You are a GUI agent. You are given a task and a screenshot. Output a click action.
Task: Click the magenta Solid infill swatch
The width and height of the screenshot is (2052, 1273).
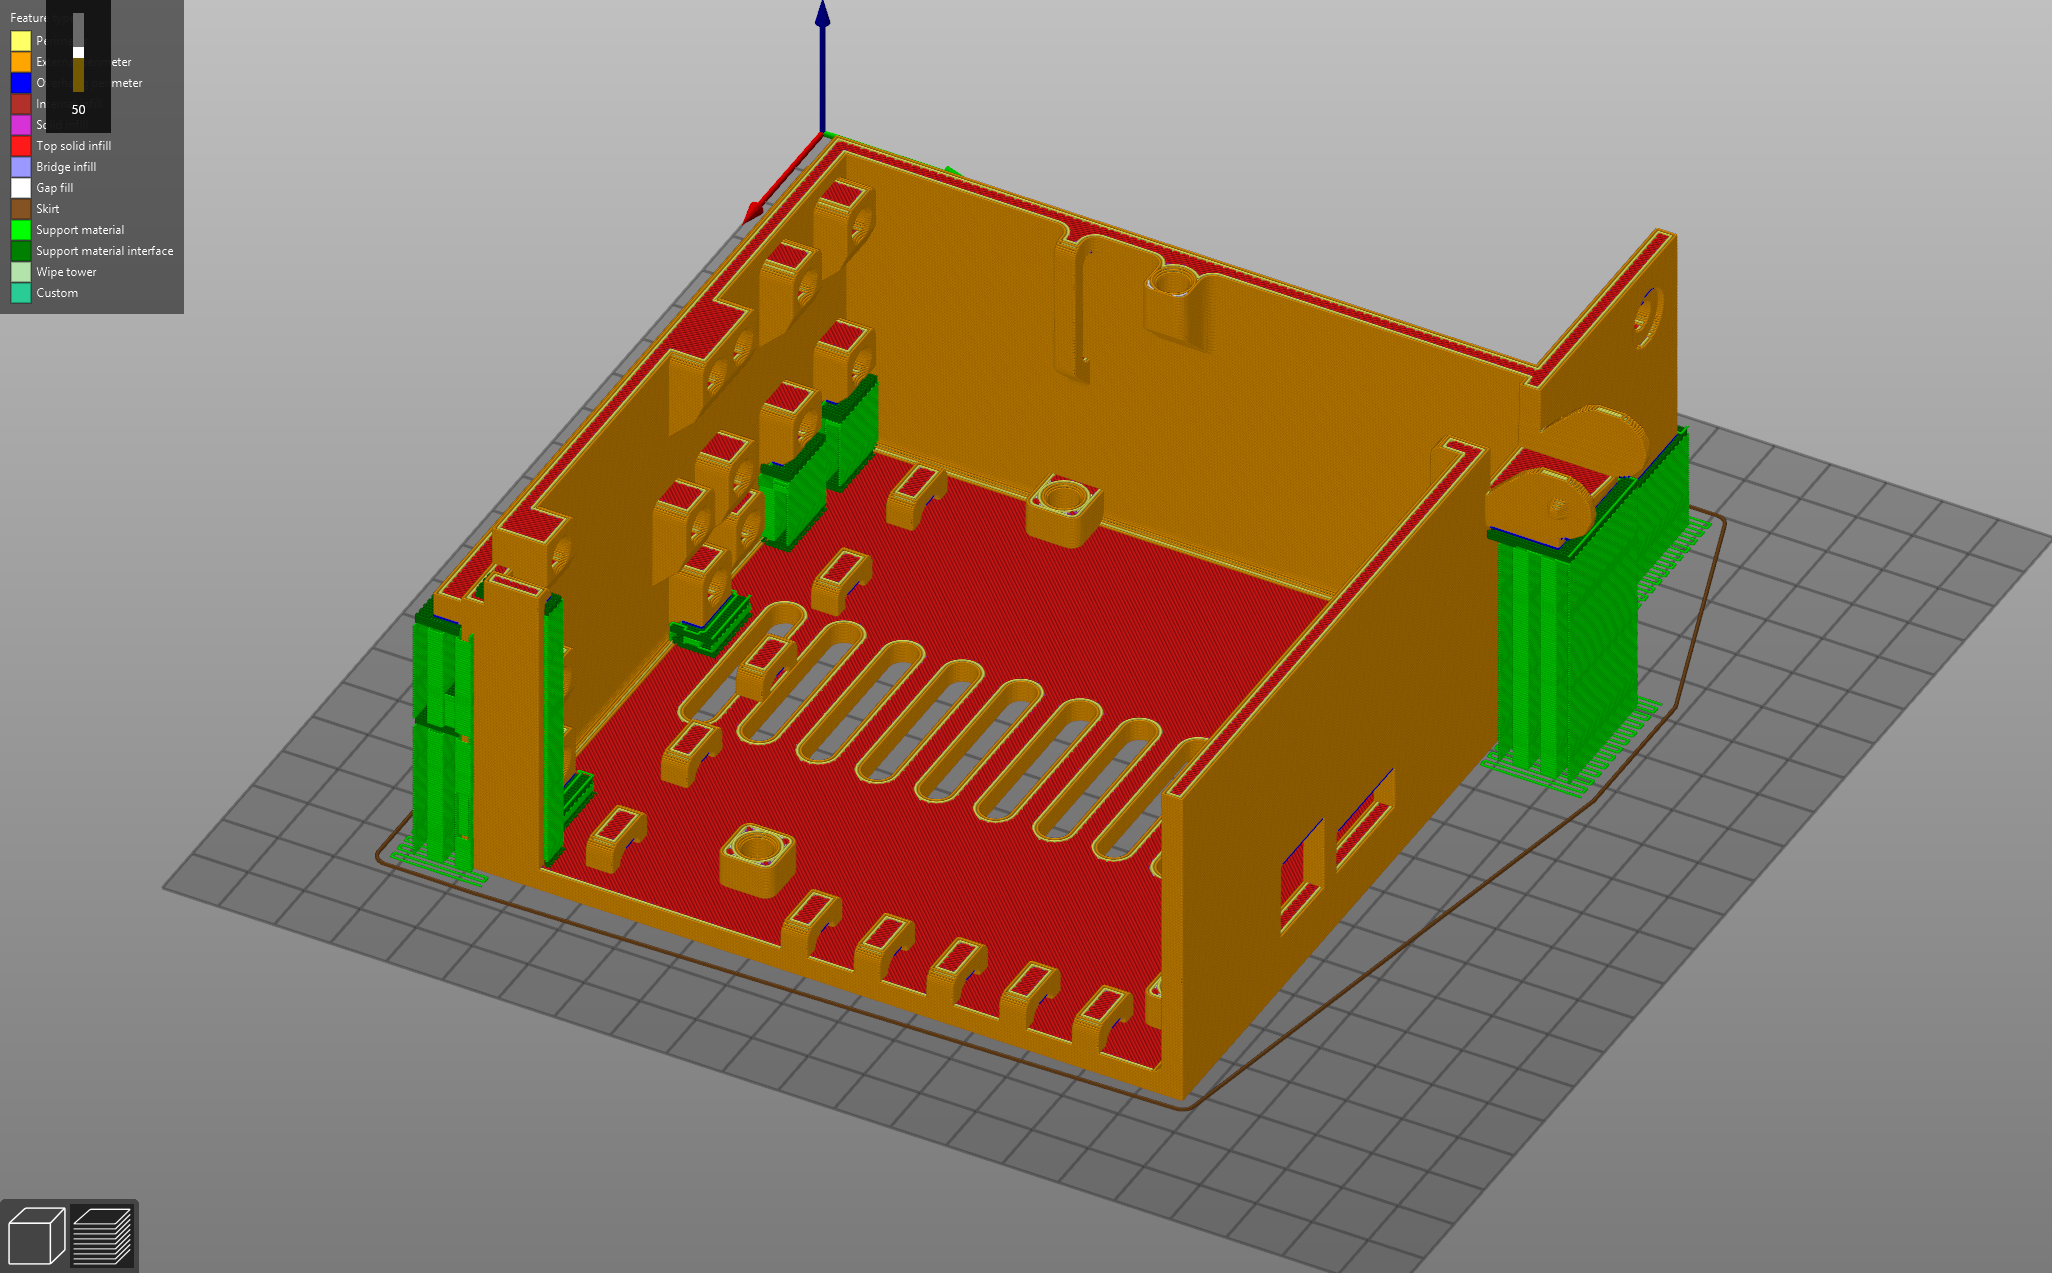click(x=21, y=125)
